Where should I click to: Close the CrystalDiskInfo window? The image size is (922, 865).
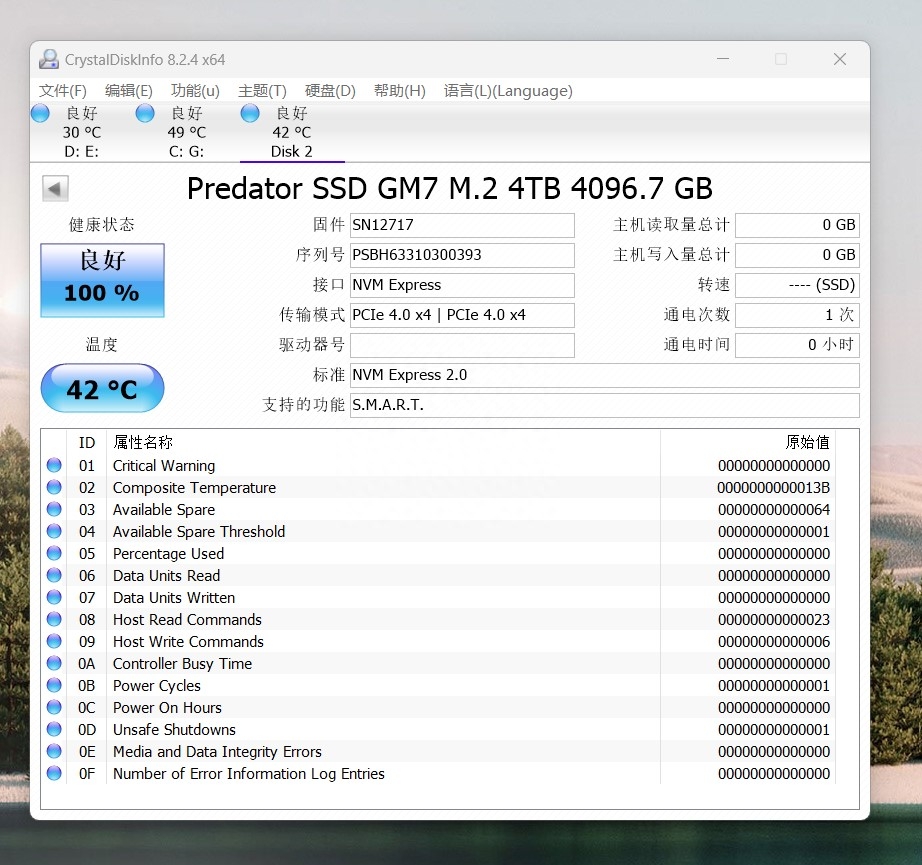840,59
